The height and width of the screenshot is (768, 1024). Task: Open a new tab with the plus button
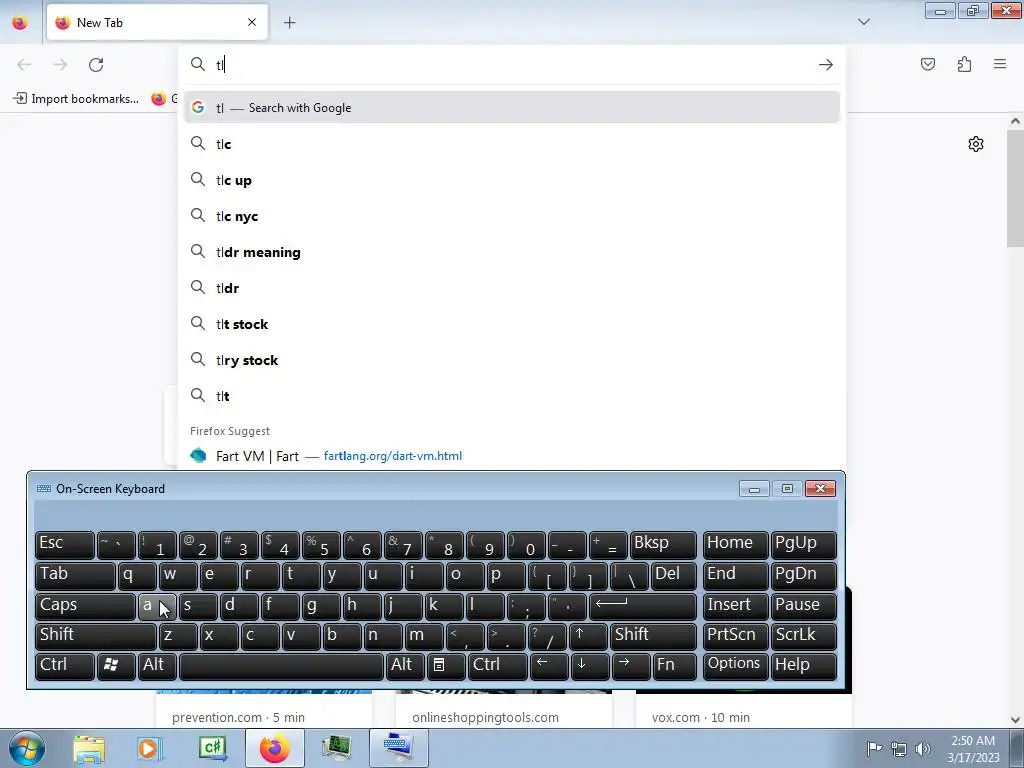(x=289, y=23)
